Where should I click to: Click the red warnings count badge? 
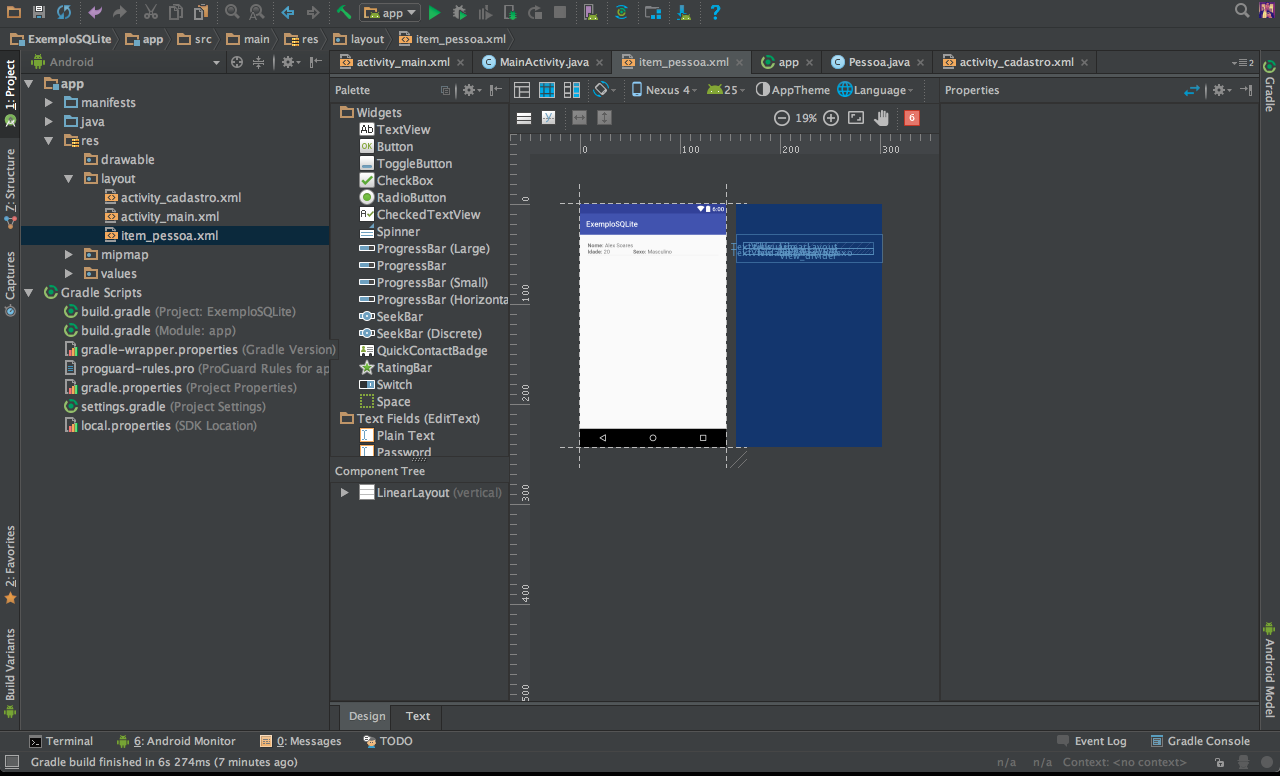[x=911, y=118]
